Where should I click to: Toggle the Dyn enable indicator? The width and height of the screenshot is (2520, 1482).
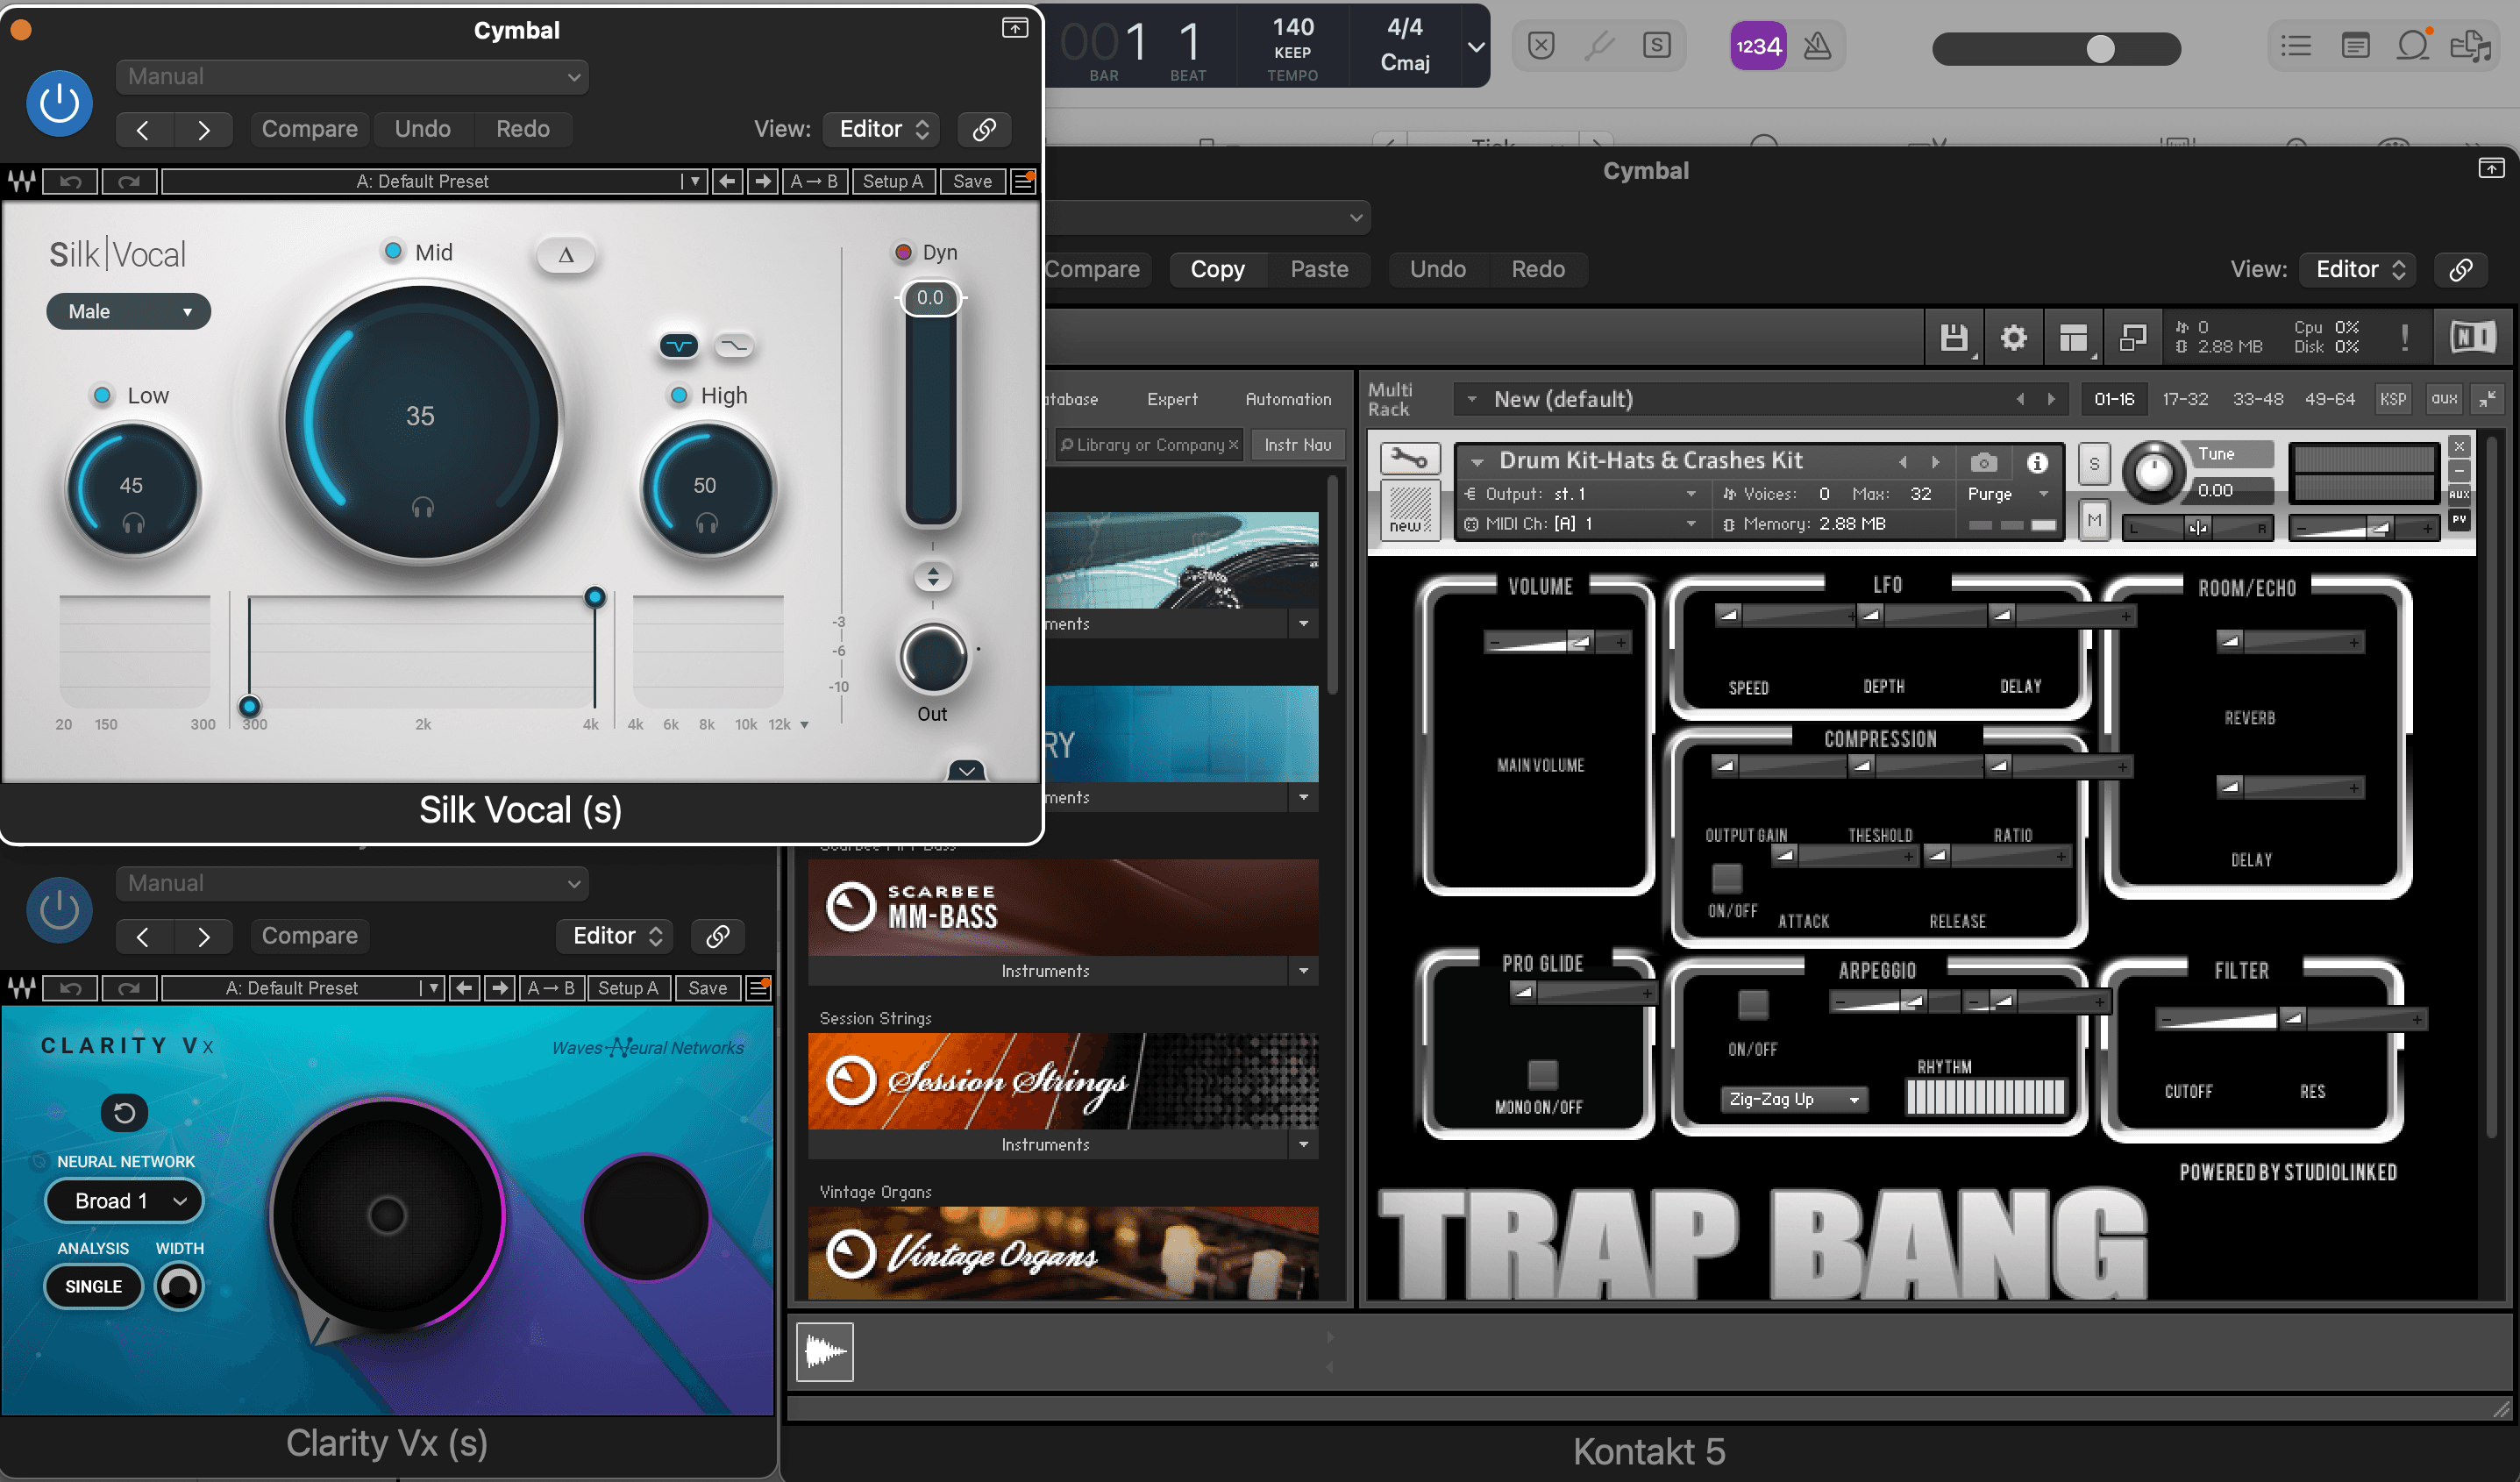(903, 252)
